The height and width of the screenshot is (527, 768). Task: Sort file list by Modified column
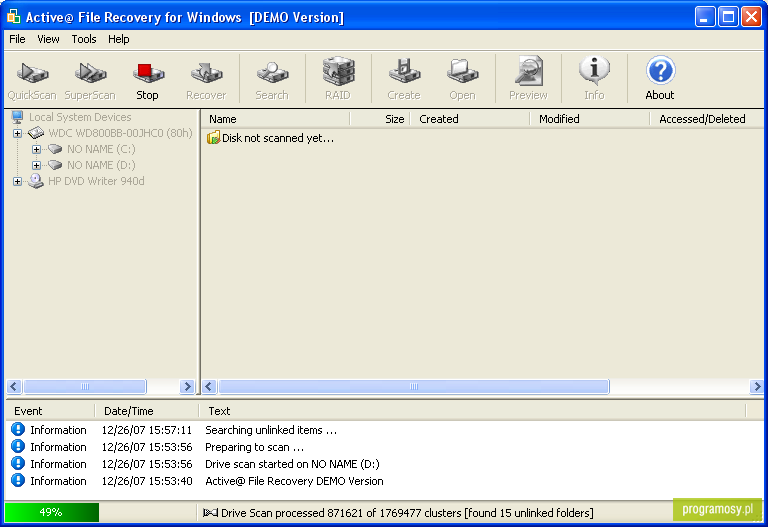click(x=590, y=119)
